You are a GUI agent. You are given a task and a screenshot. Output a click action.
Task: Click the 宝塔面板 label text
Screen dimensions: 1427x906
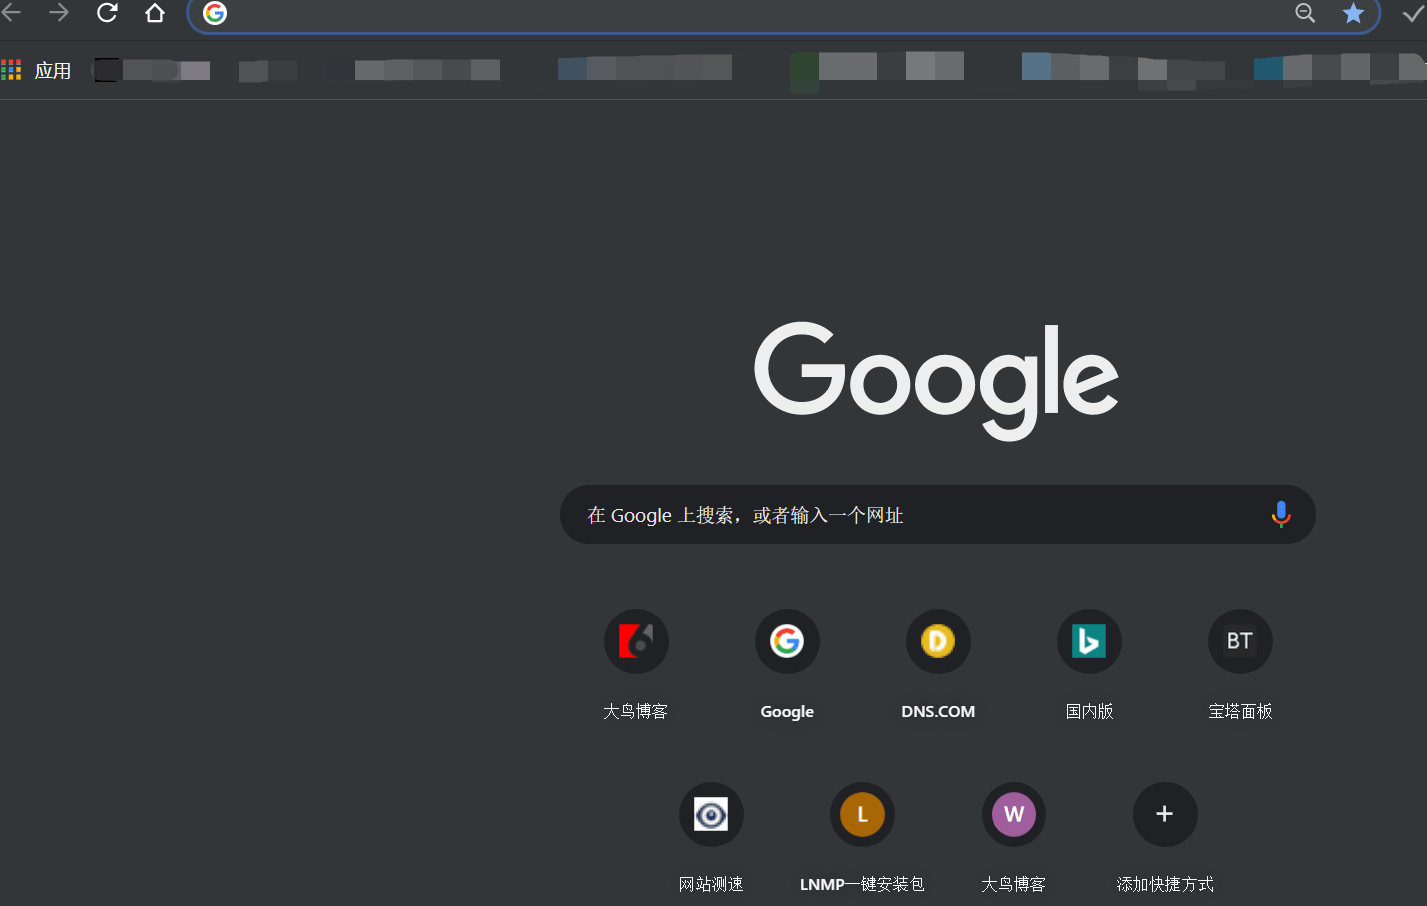[1240, 711]
